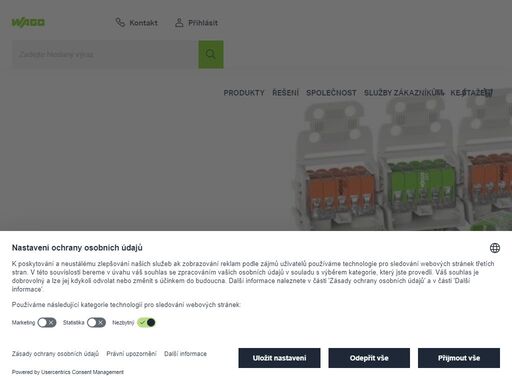Click the search term input field

(x=105, y=54)
